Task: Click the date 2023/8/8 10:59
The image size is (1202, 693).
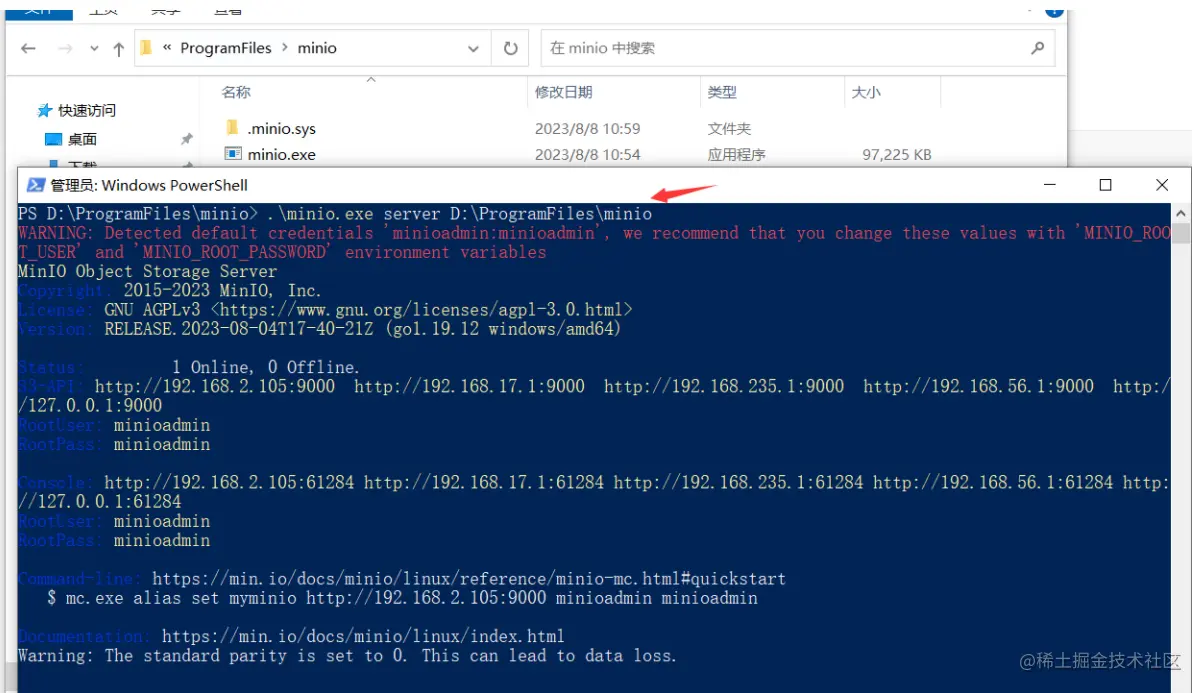Action: pos(587,129)
